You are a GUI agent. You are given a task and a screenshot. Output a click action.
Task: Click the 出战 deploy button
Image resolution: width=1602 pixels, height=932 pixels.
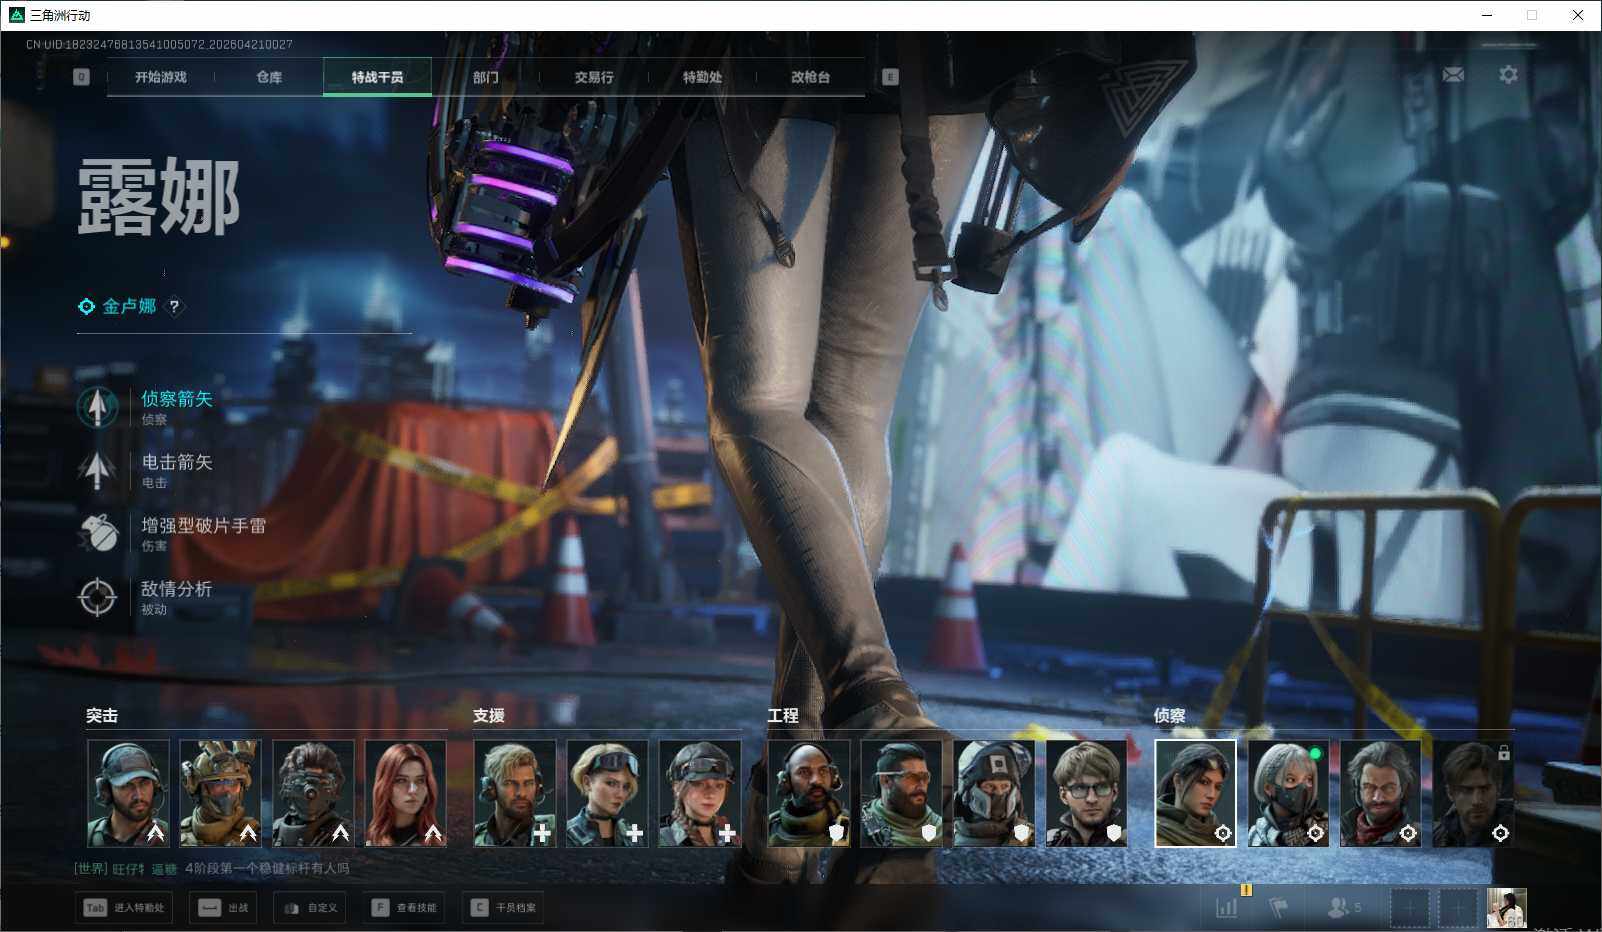point(224,908)
